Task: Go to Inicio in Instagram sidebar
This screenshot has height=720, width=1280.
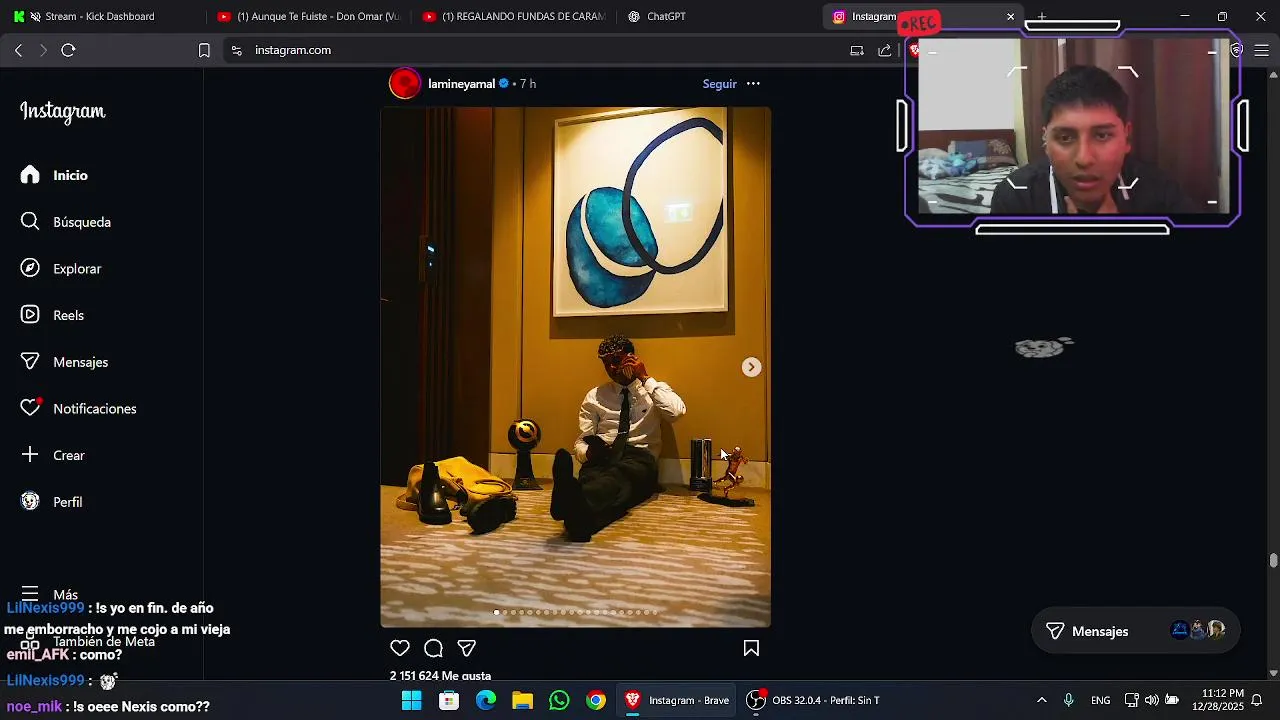Action: [x=55, y=175]
